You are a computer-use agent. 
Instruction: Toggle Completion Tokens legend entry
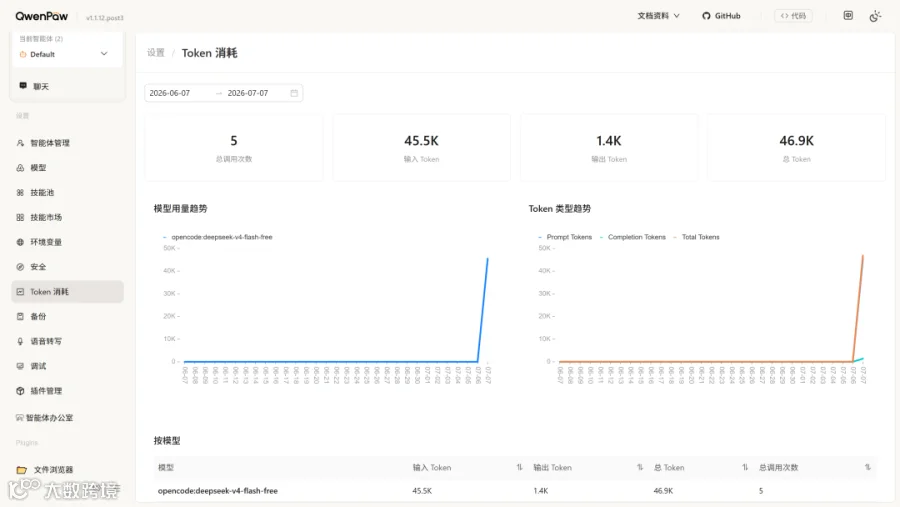(x=633, y=237)
